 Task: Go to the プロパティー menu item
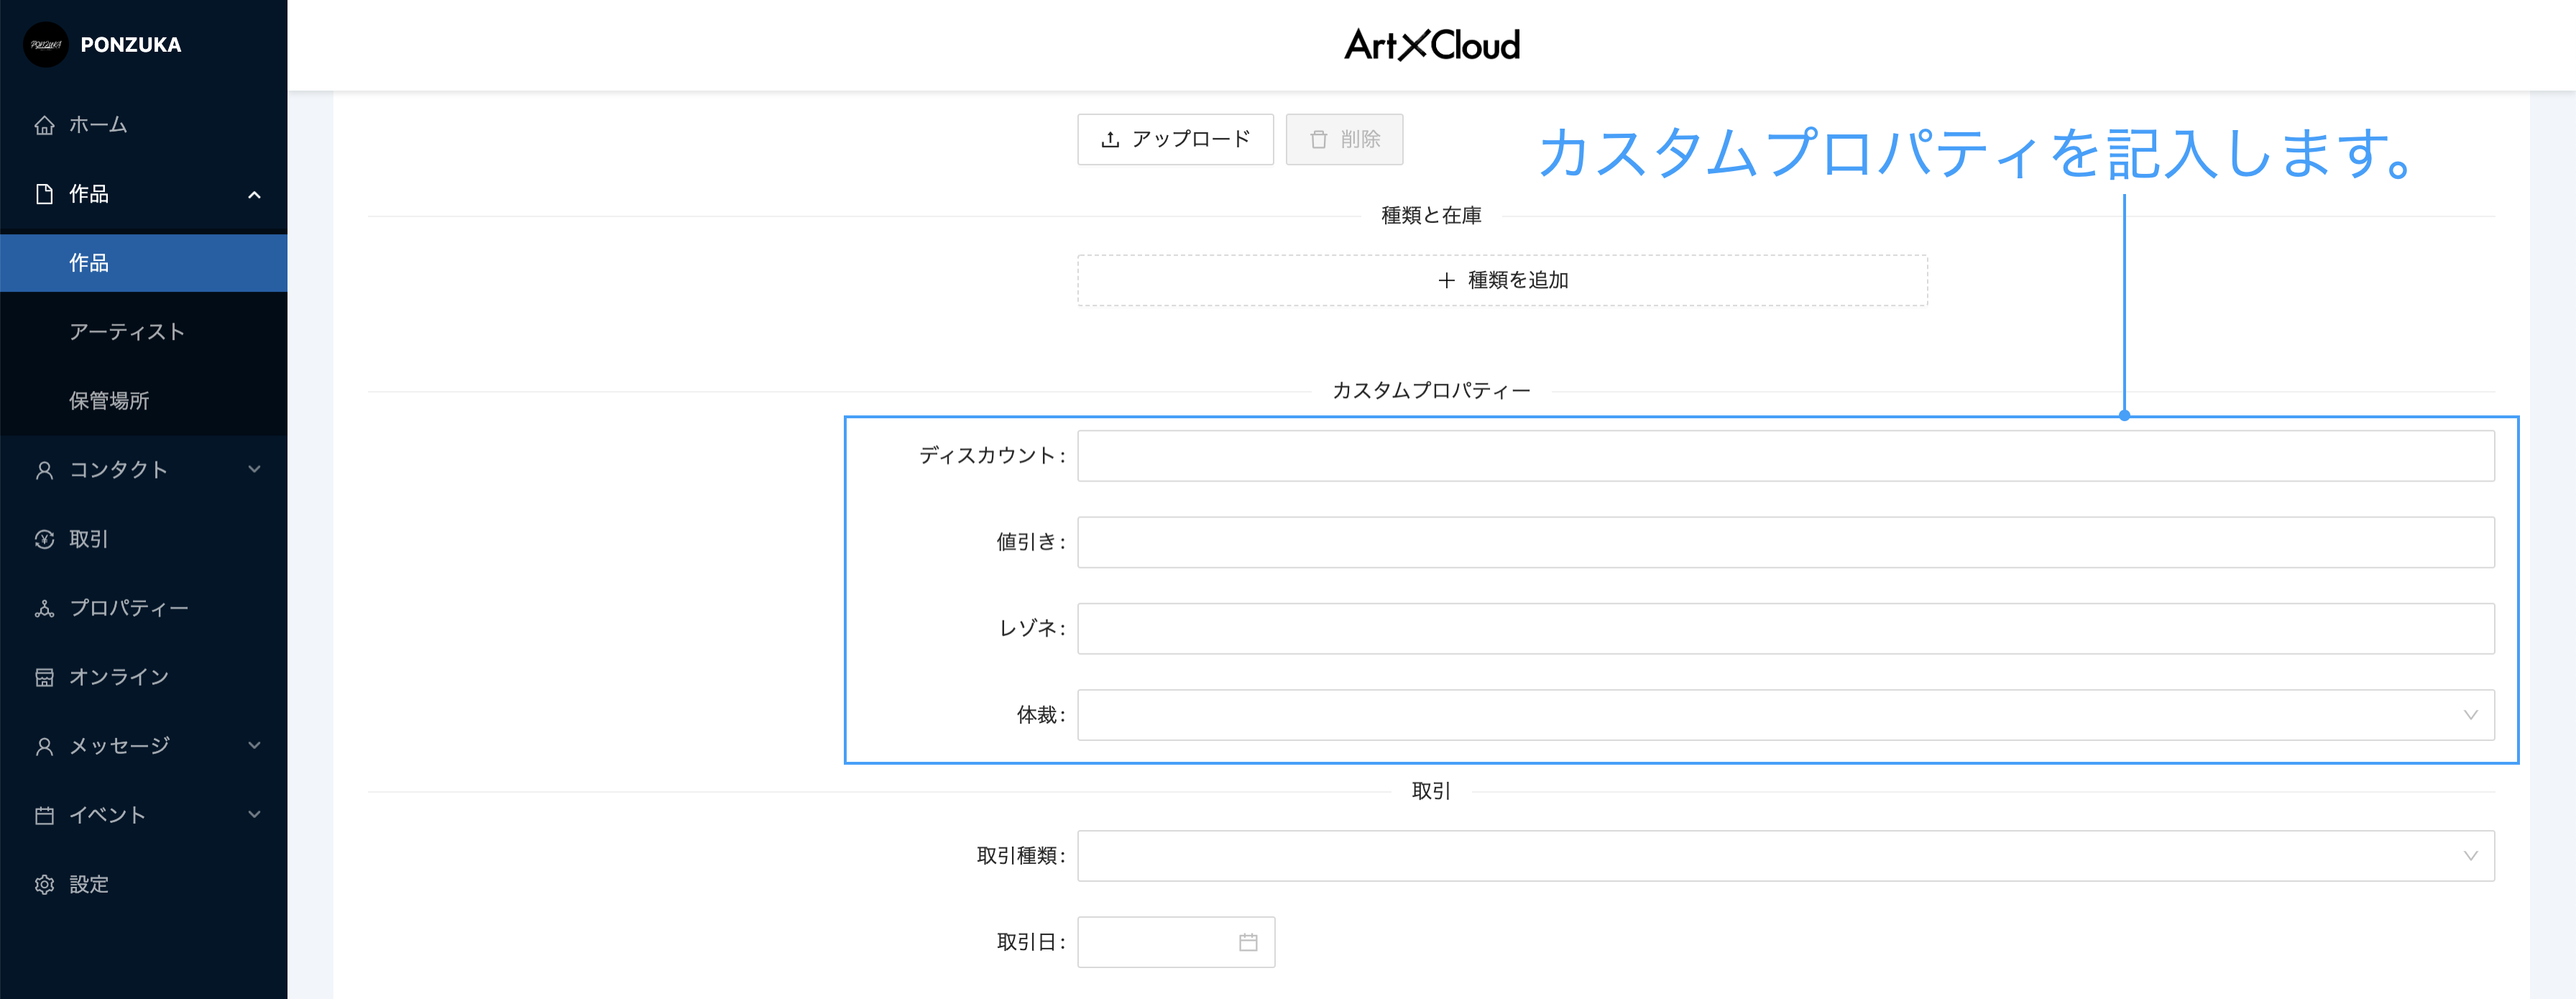144,608
